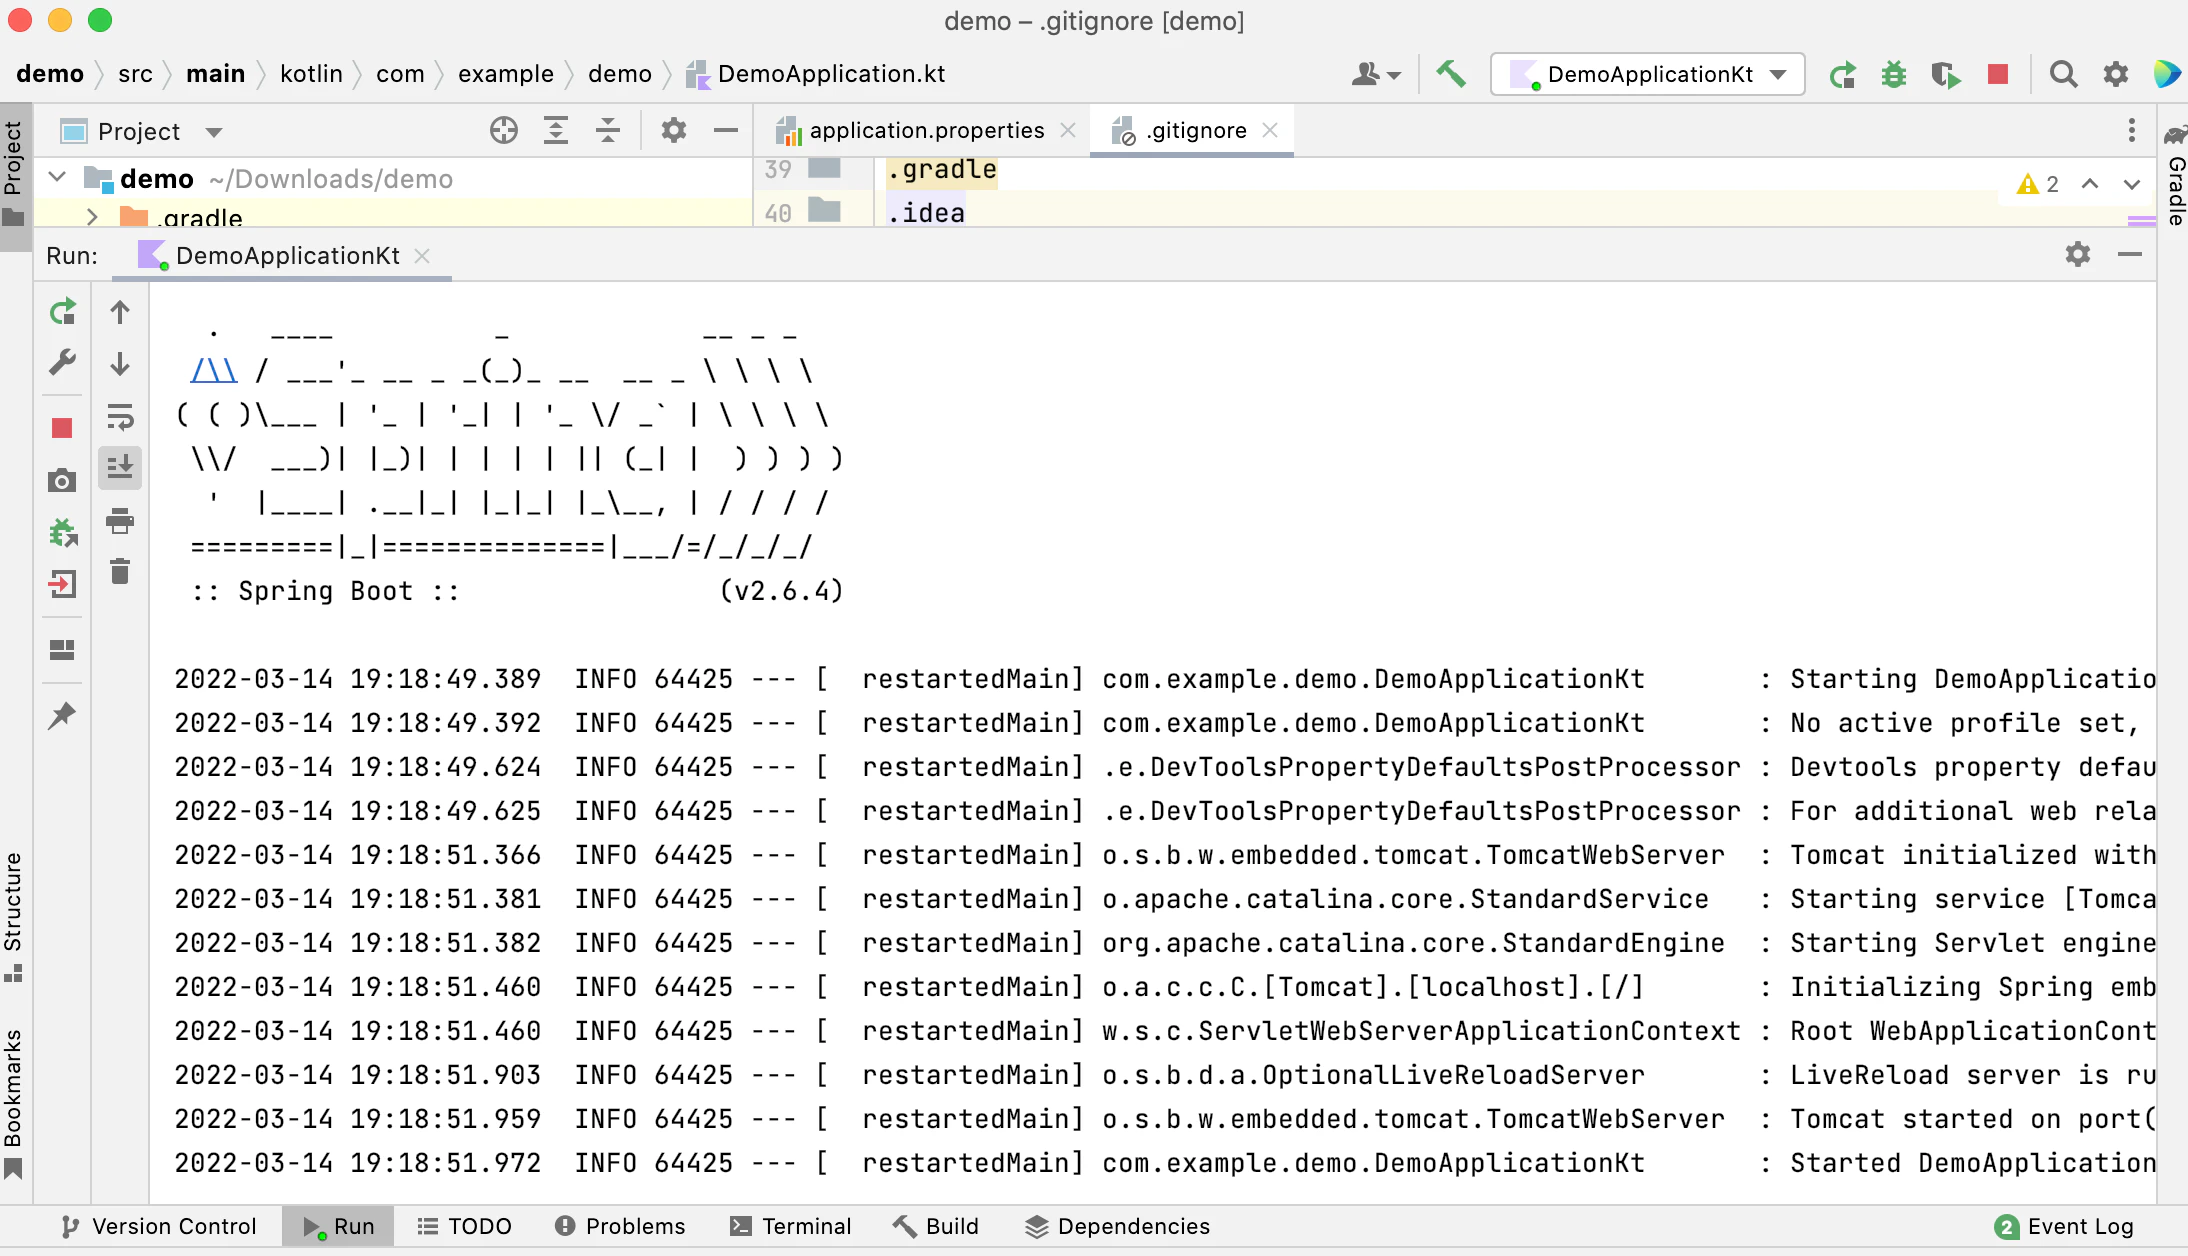The width and height of the screenshot is (2188, 1256).
Task: Click the print console output icon
Action: (x=120, y=520)
